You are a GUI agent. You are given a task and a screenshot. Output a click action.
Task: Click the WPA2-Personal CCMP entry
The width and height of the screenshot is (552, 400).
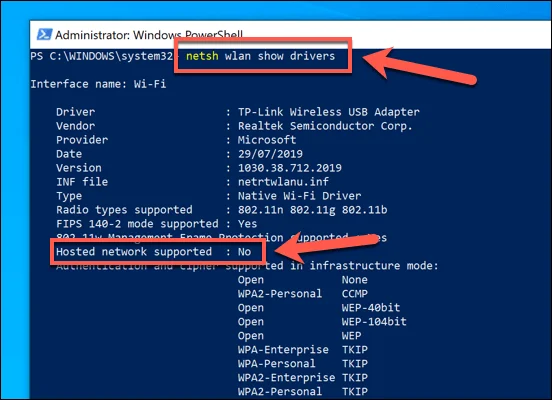pos(303,294)
